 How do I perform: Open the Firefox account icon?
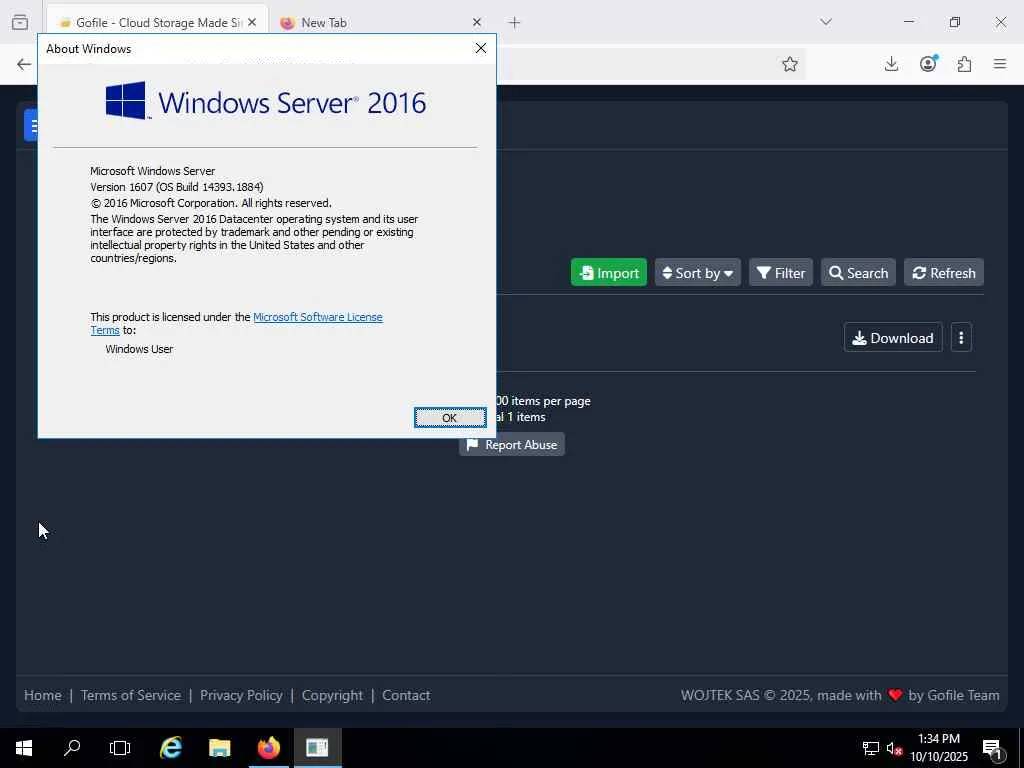coord(928,64)
